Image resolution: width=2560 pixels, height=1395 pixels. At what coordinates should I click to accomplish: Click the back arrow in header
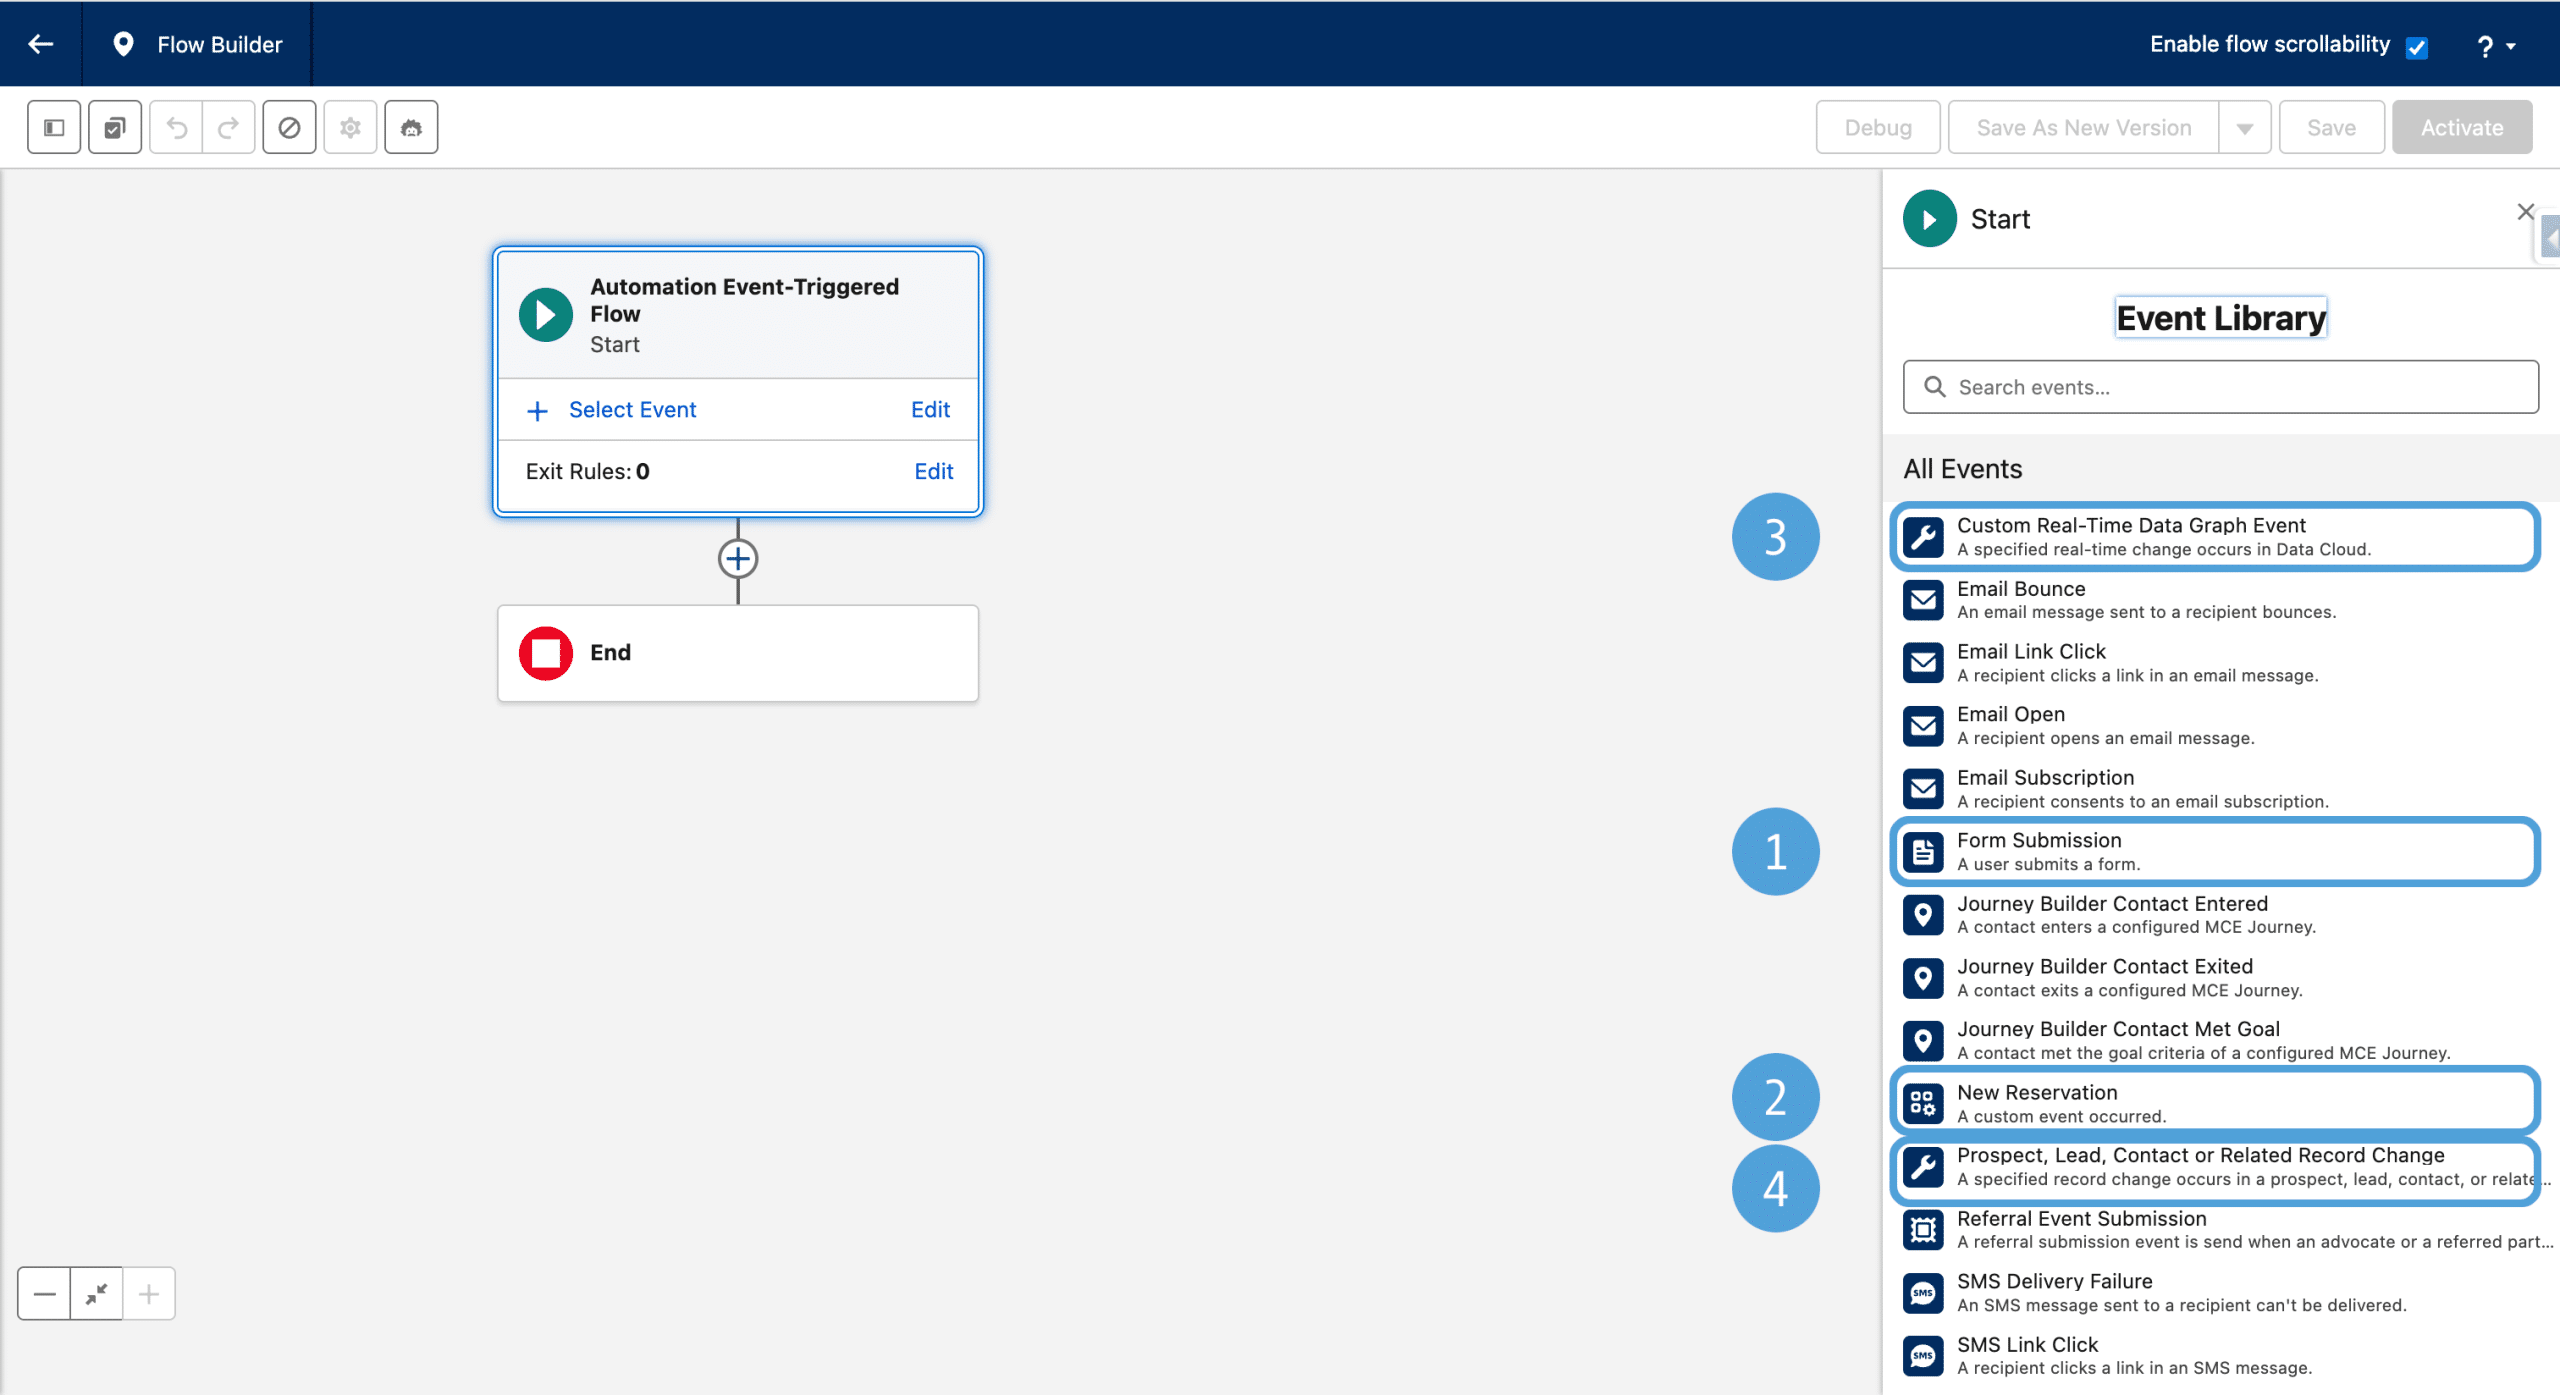point(41,44)
